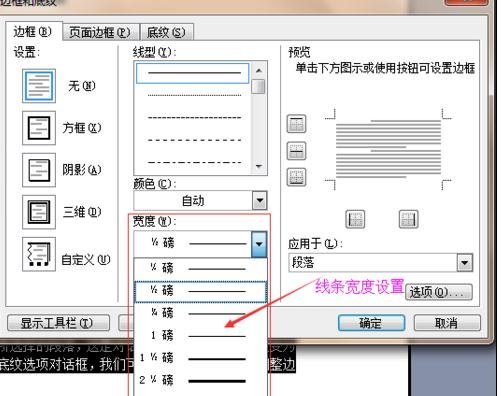This screenshot has height=396, width=502.
Task: Select the None (无) border setting icon
Action: [x=39, y=86]
